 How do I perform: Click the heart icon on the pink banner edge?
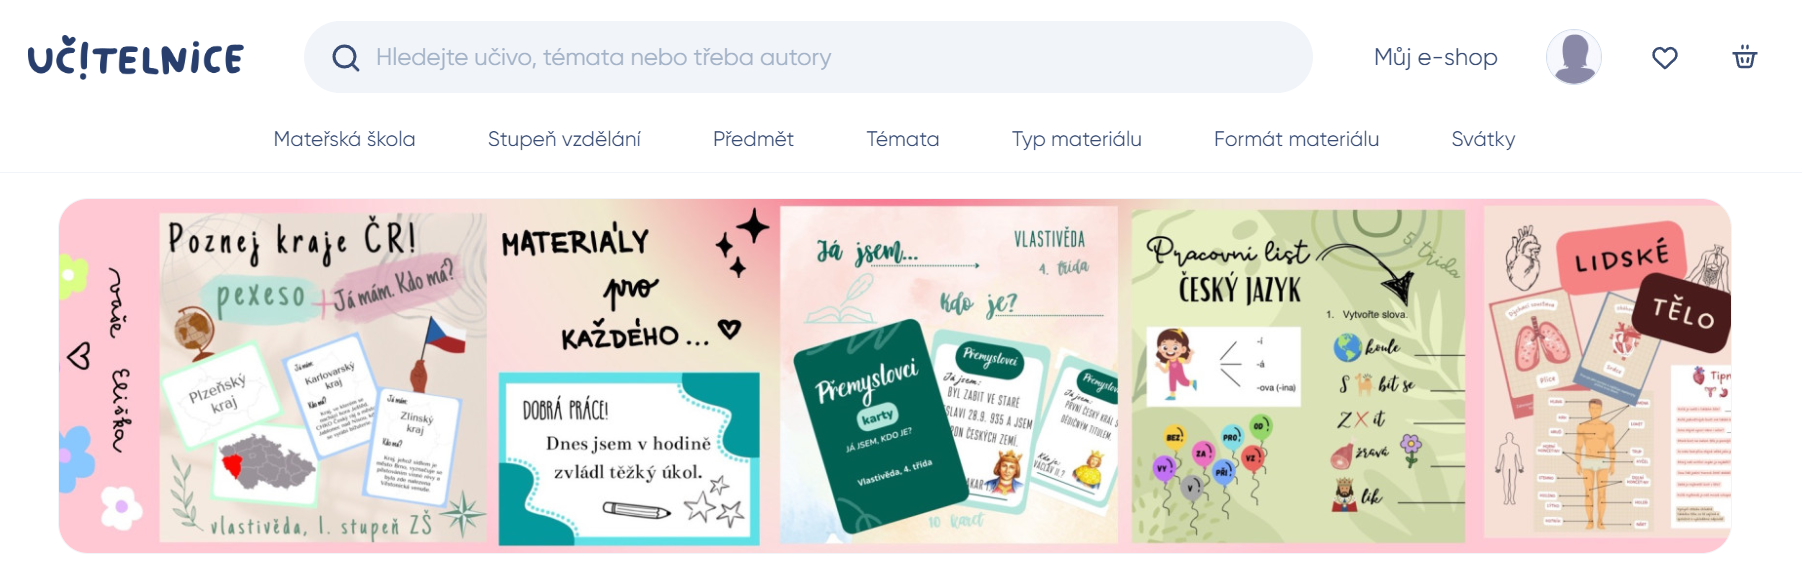[x=79, y=355]
